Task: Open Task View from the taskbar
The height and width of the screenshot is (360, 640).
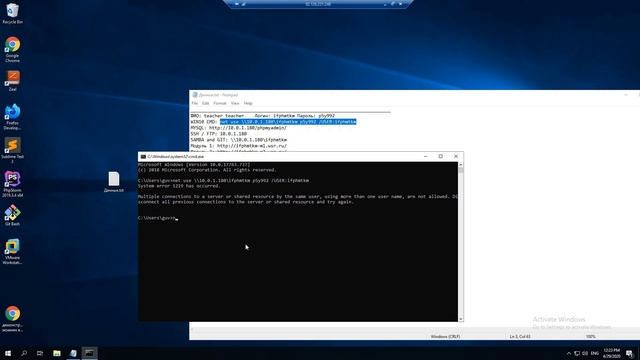Action: click(40, 353)
